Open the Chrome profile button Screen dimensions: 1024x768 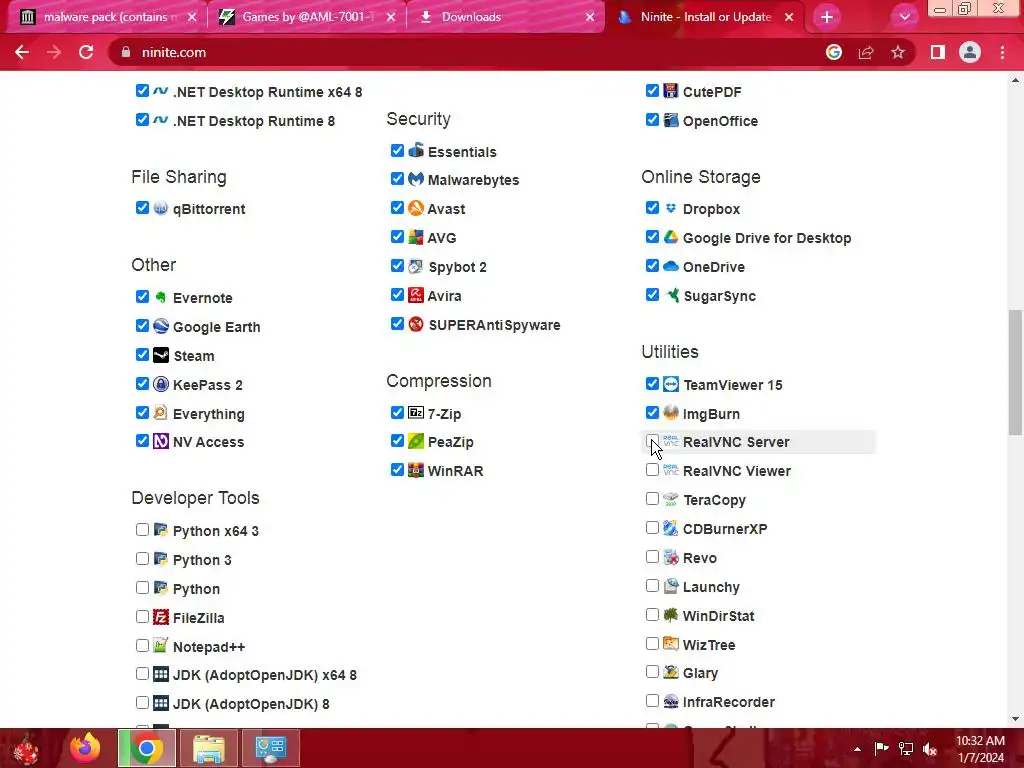pos(970,52)
